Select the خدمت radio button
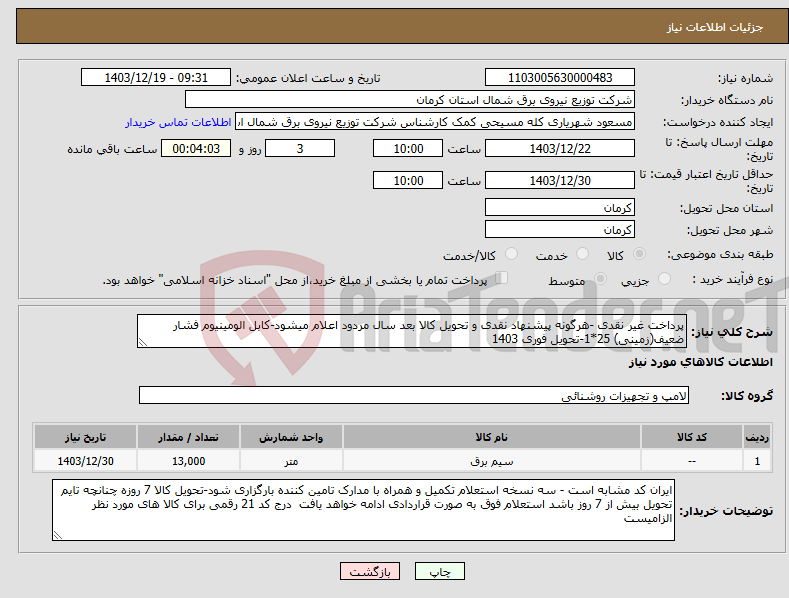 coord(582,254)
